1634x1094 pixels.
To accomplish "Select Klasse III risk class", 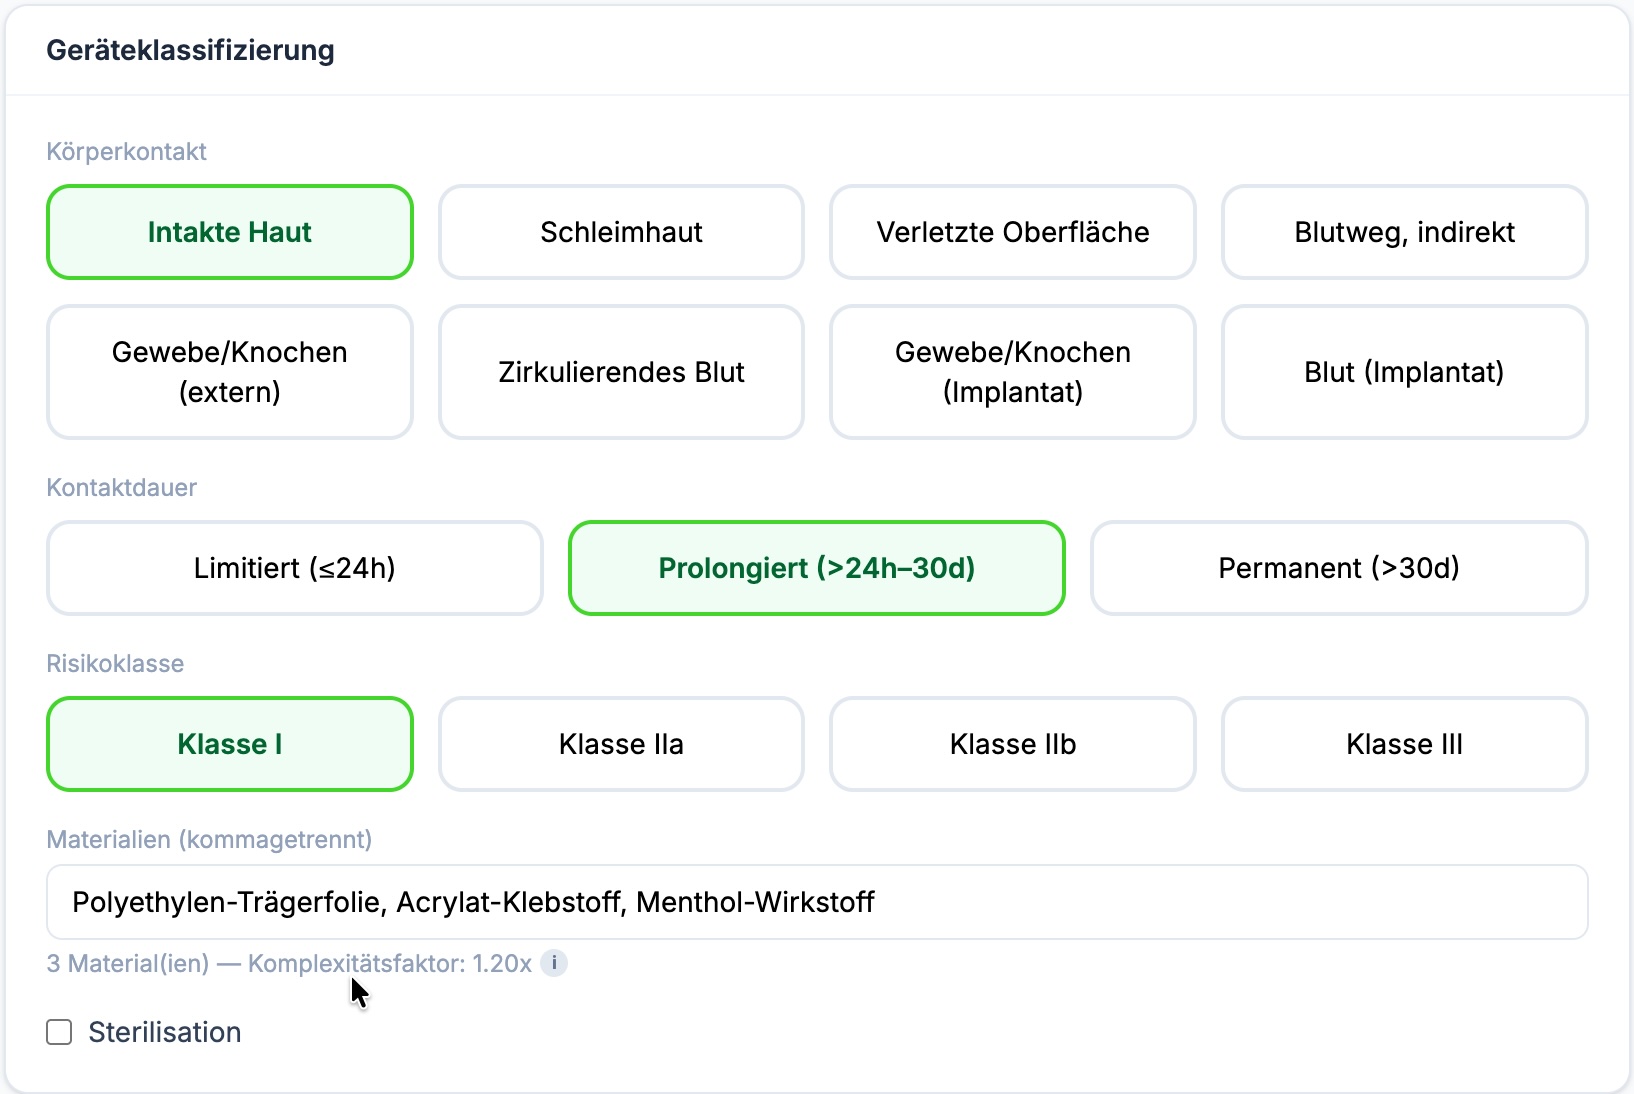I will (1403, 744).
